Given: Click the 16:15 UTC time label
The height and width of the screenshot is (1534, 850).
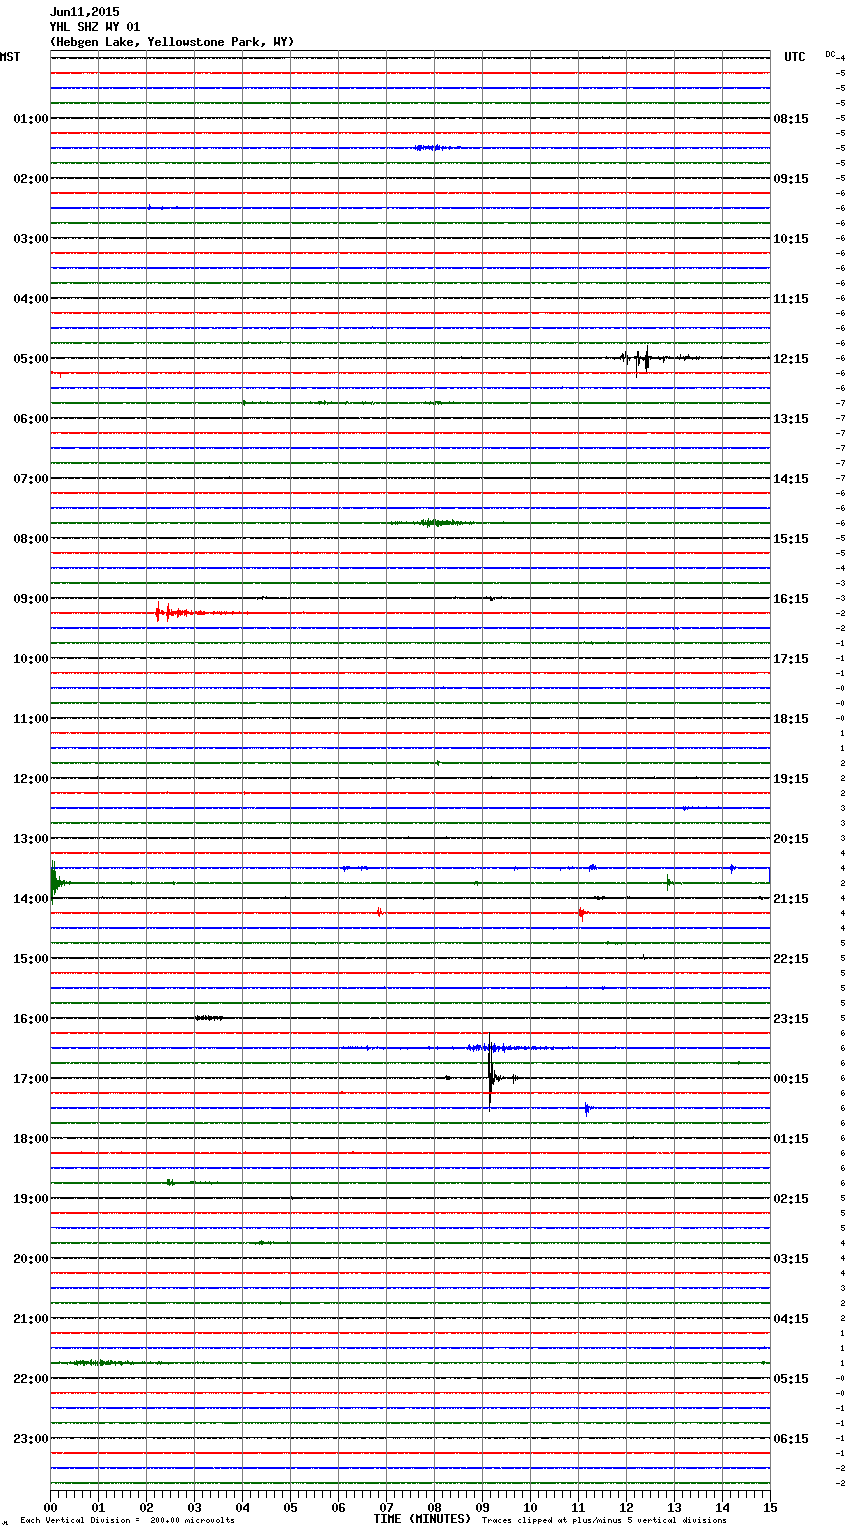Looking at the screenshot, I should coord(791,599).
